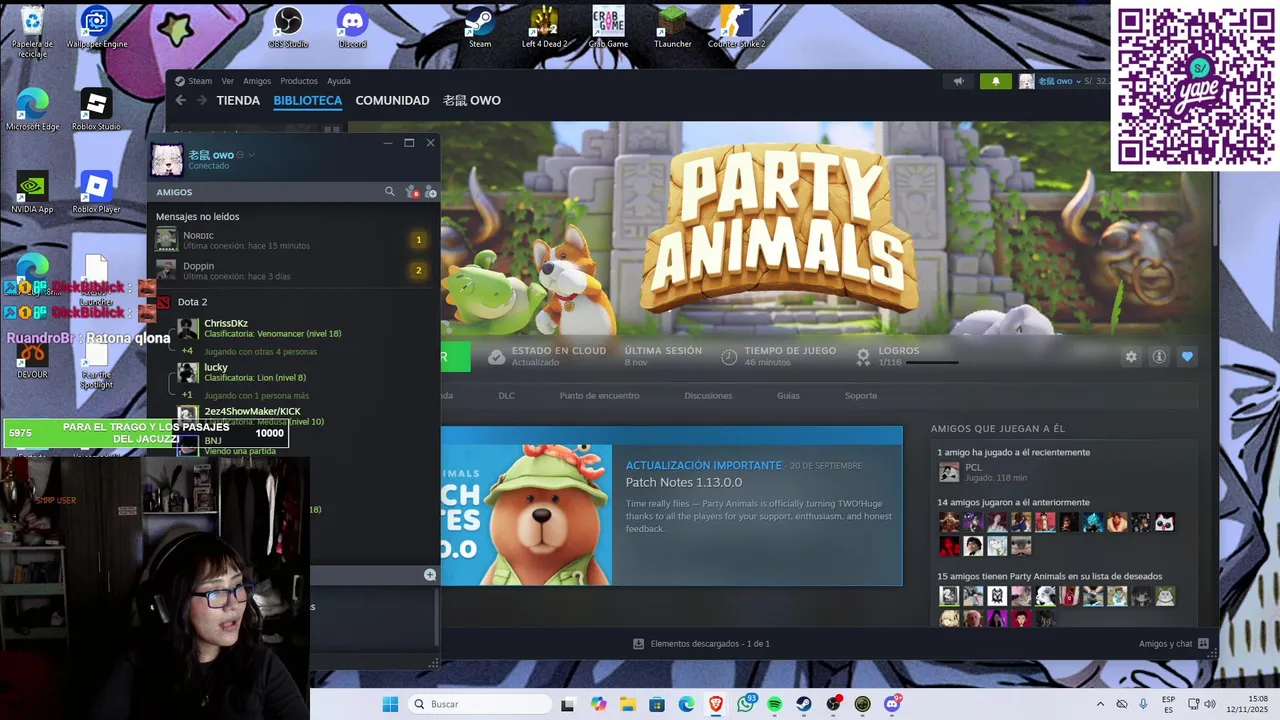Select friend ChrissDKz in friends list

(226, 323)
